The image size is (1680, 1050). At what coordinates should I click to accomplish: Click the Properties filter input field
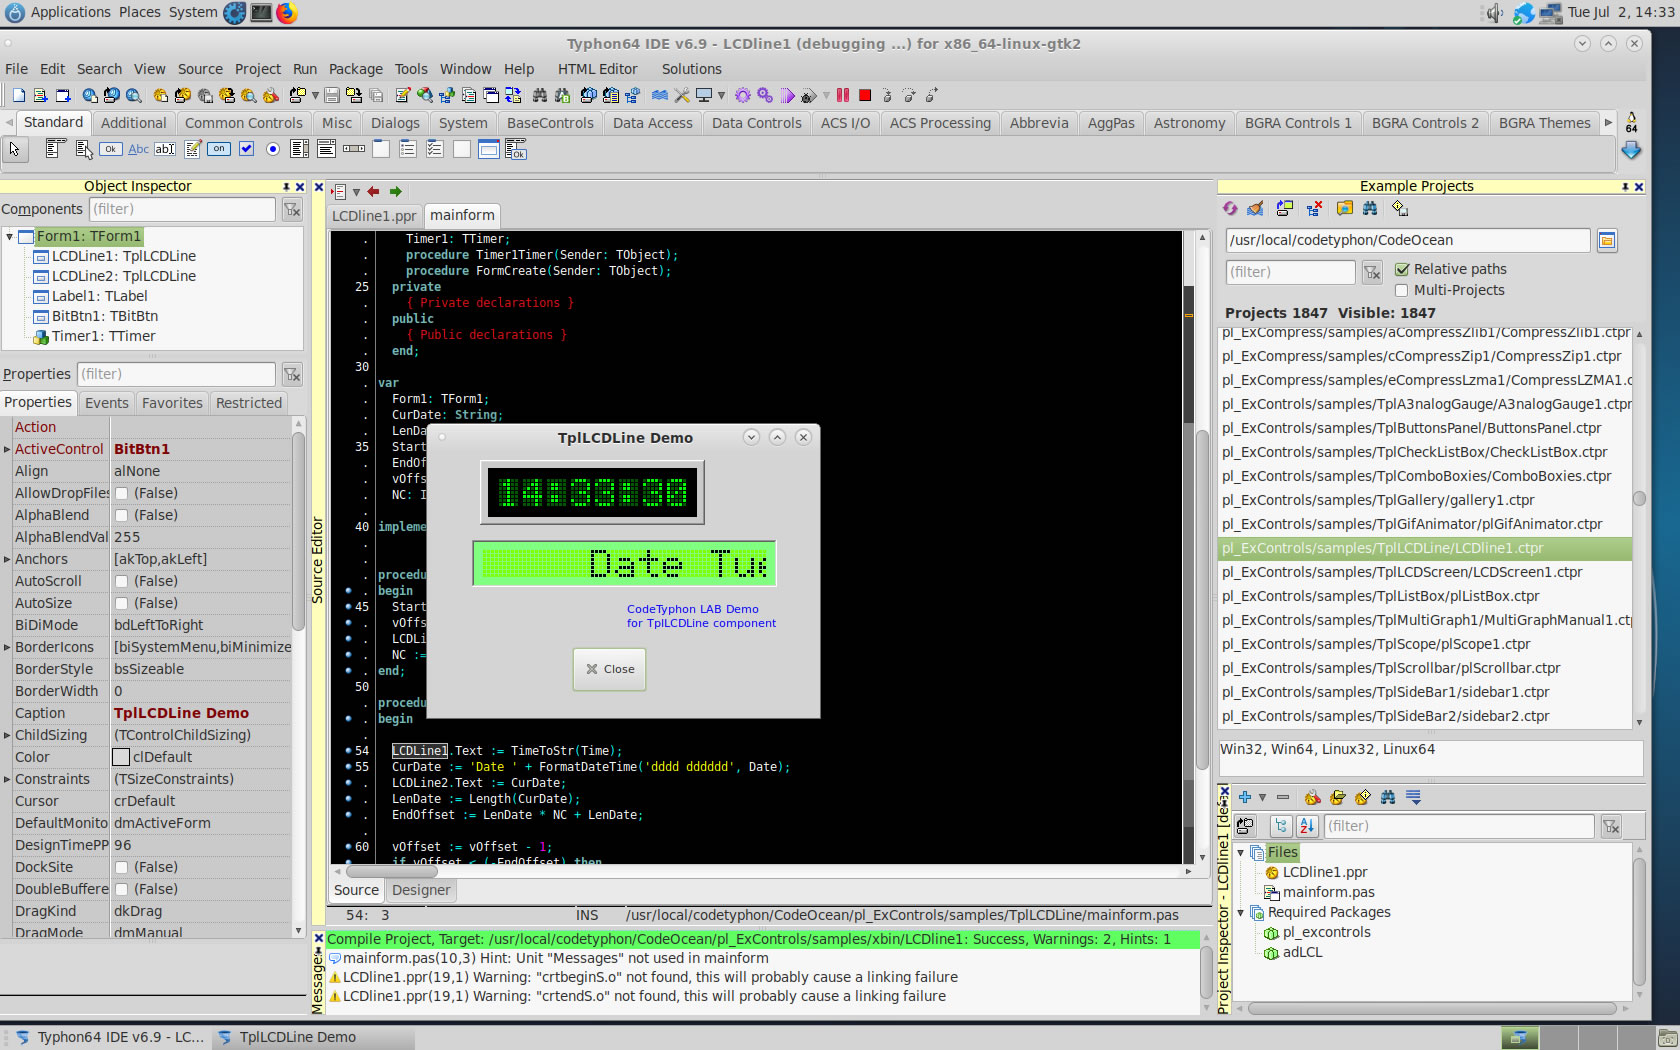pyautogui.click(x=176, y=374)
